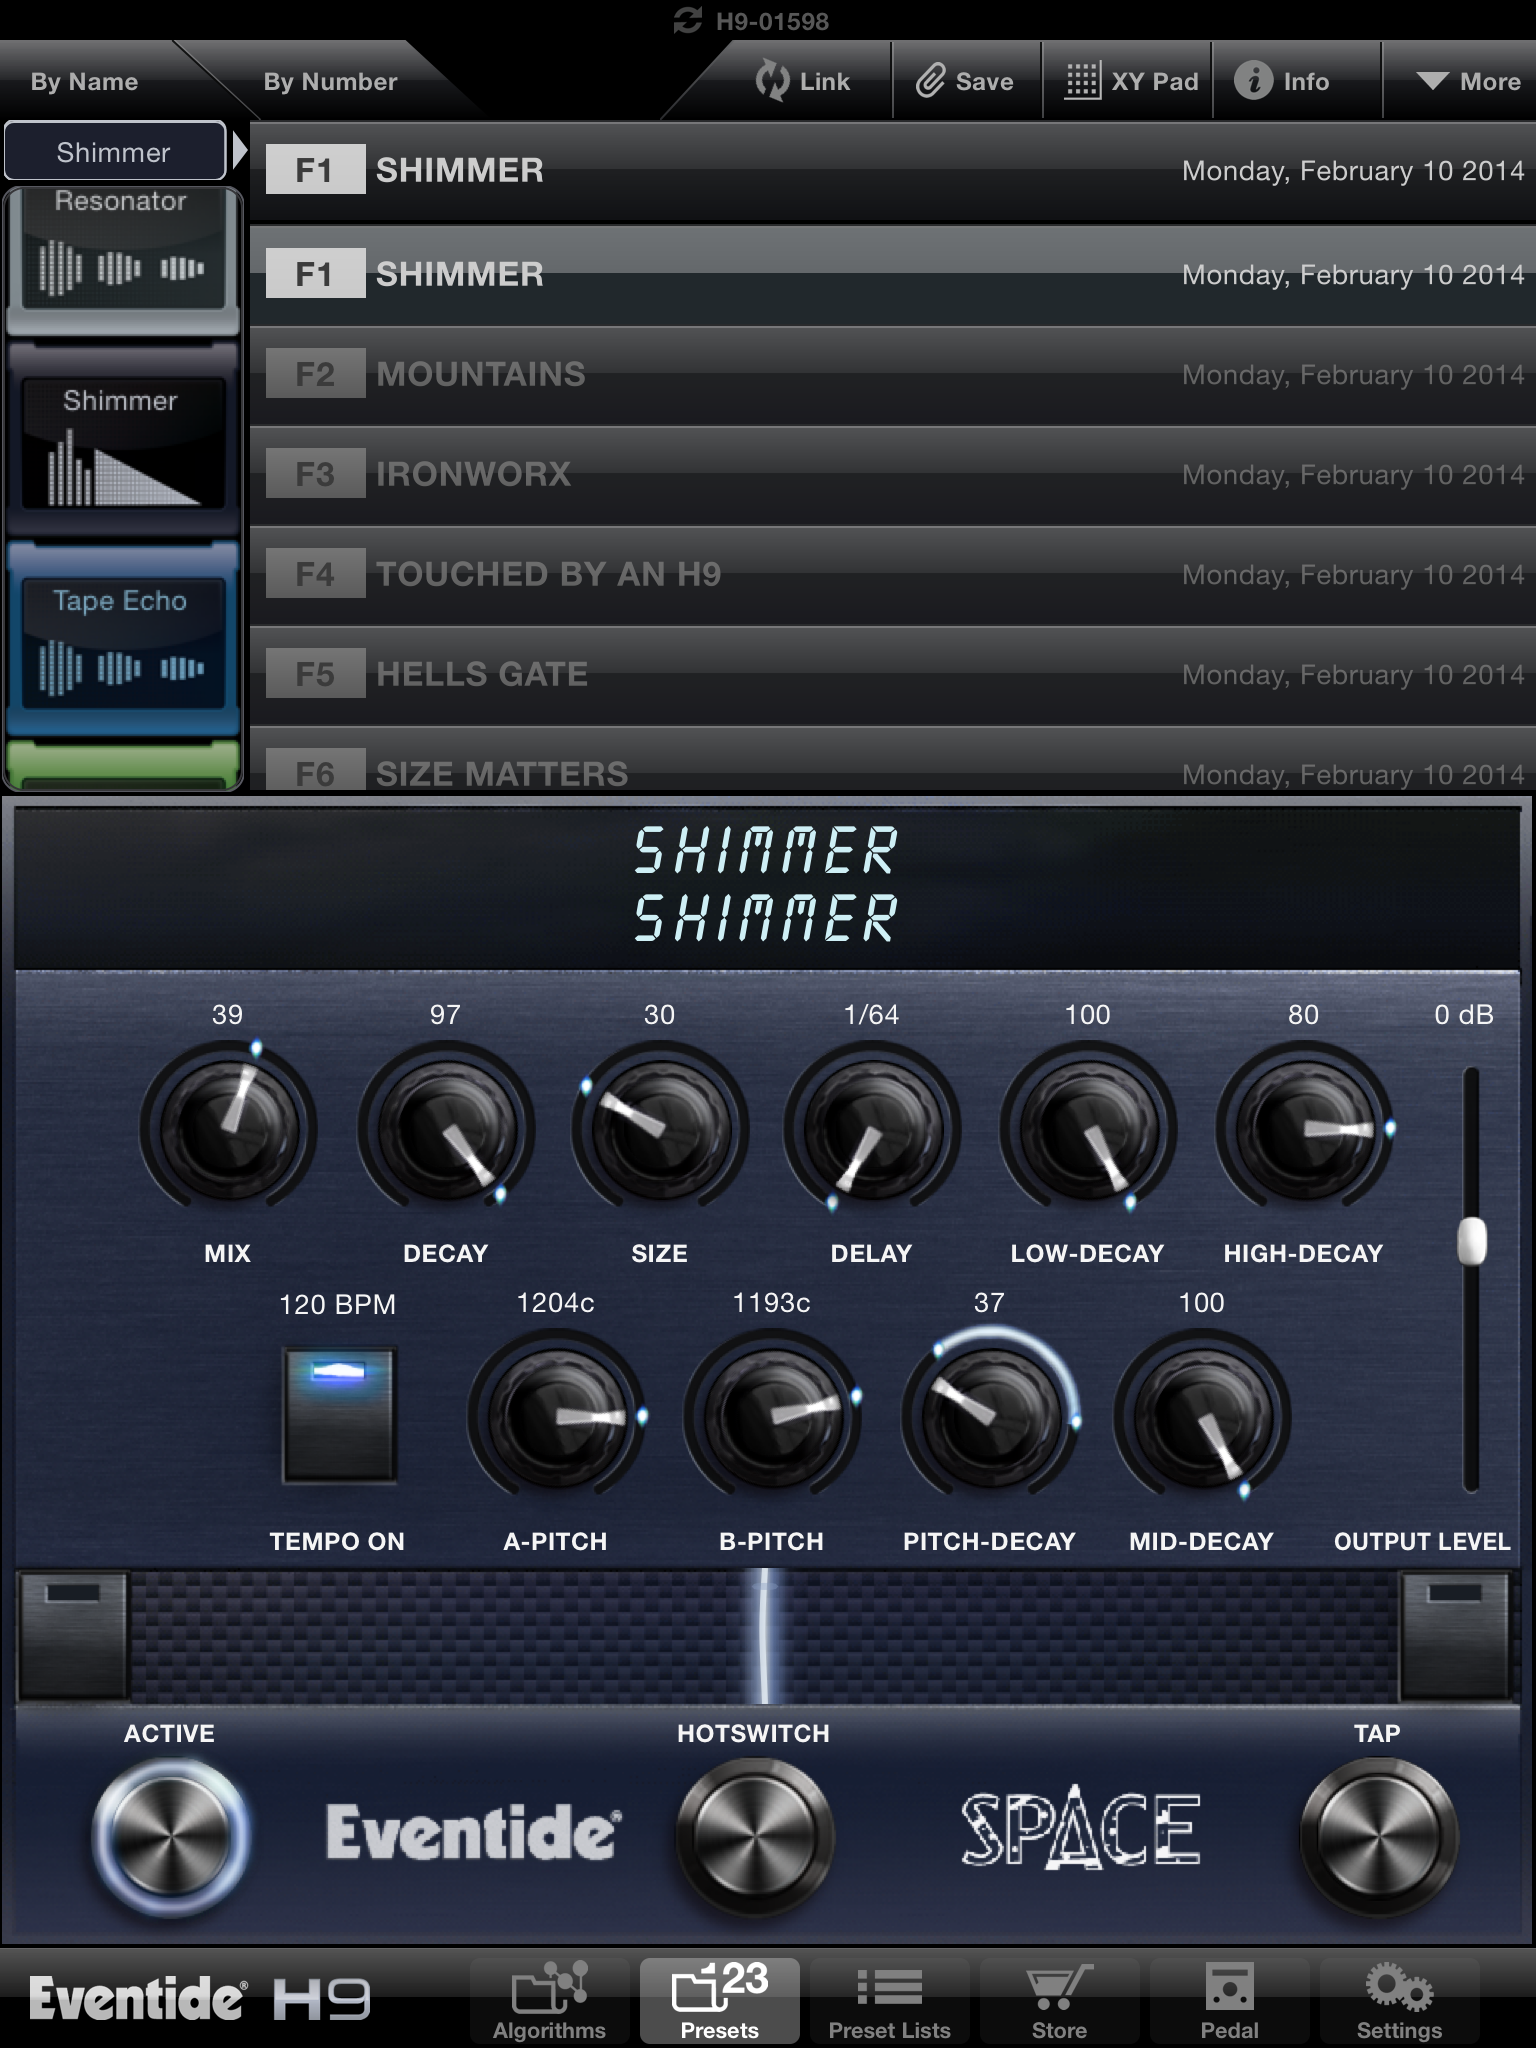The width and height of the screenshot is (1536, 2048).
Task: Click the Link sync icon
Action: click(772, 81)
